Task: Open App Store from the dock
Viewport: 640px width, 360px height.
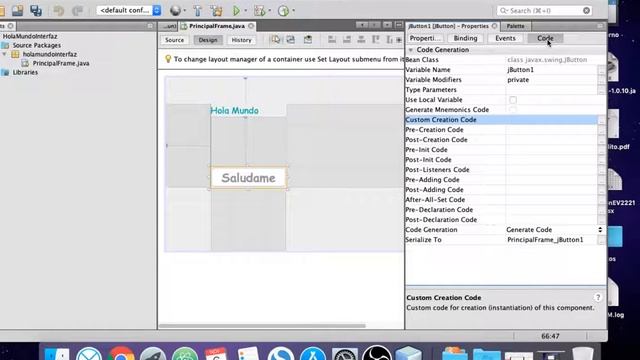Action: click(x=313, y=354)
